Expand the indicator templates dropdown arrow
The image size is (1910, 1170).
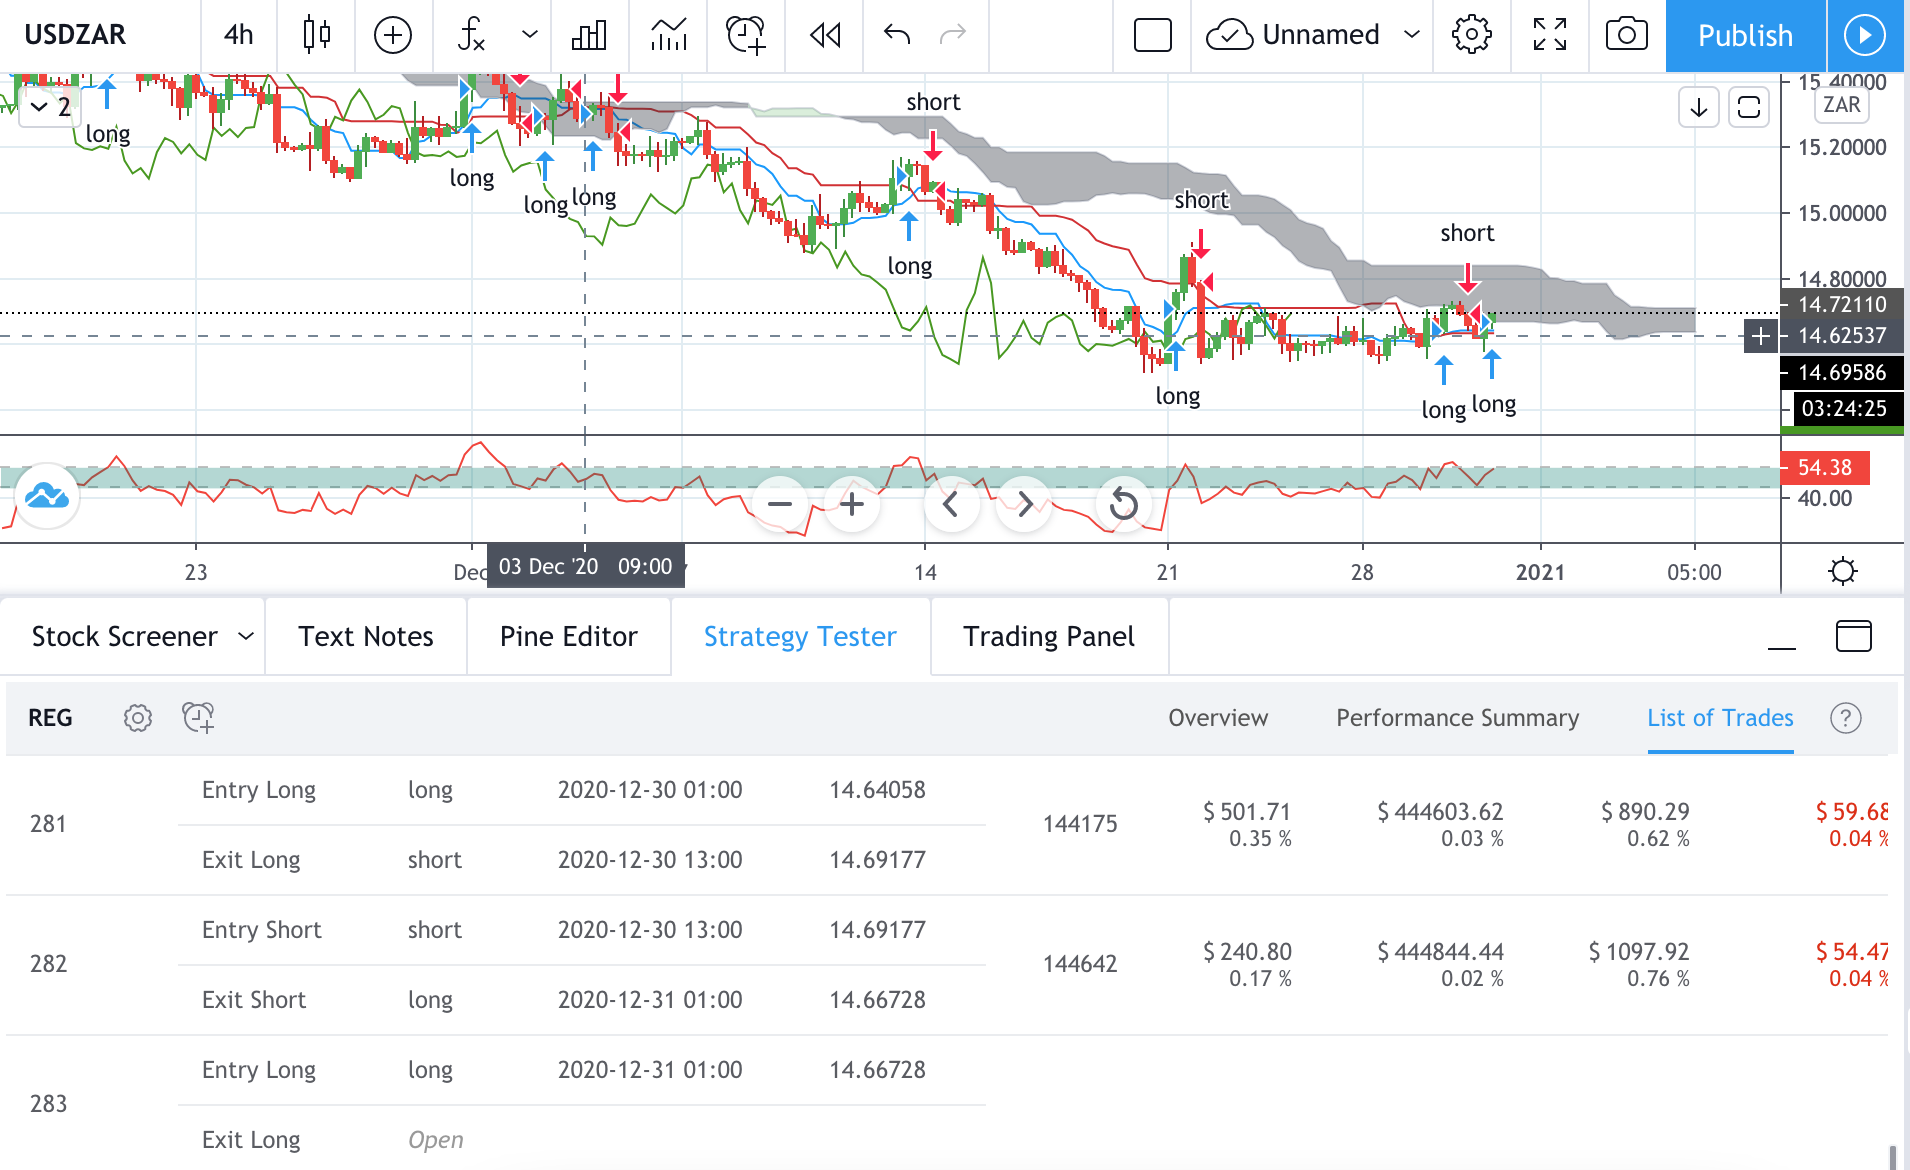[x=530, y=35]
